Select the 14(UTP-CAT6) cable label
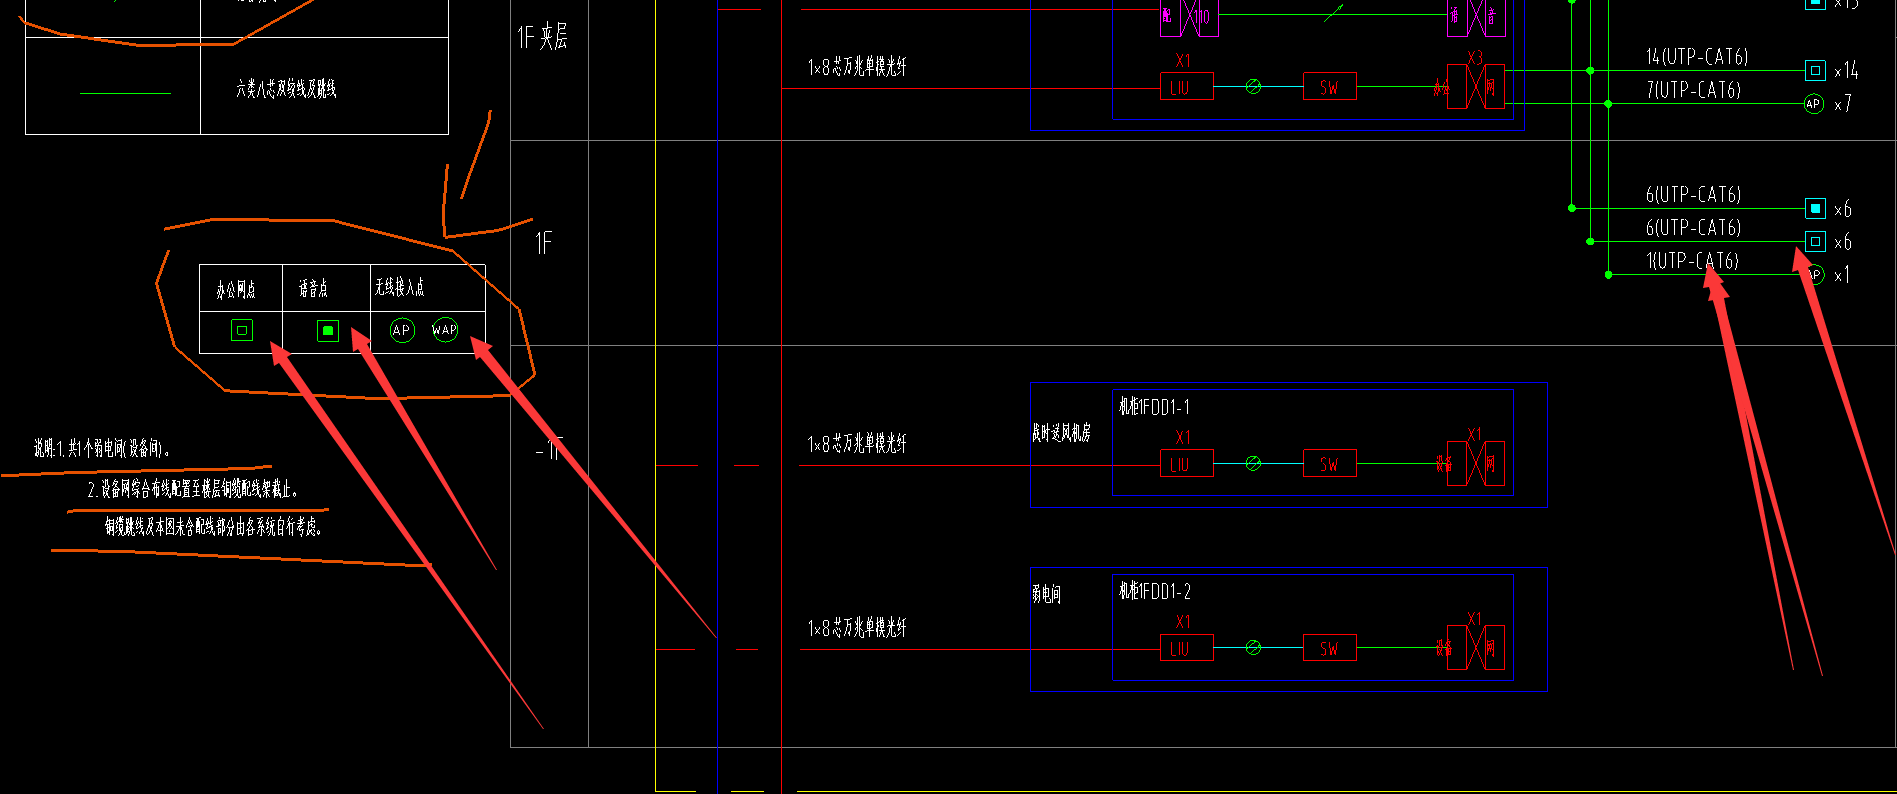This screenshot has width=1897, height=794. 1697,57
